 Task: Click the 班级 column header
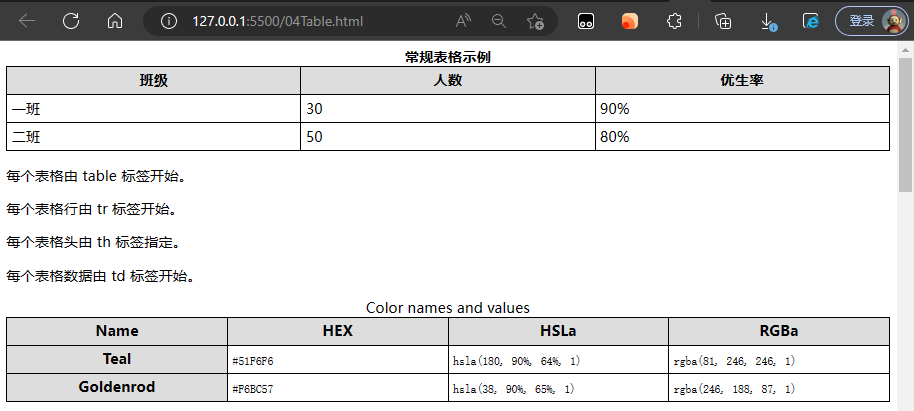tap(153, 80)
